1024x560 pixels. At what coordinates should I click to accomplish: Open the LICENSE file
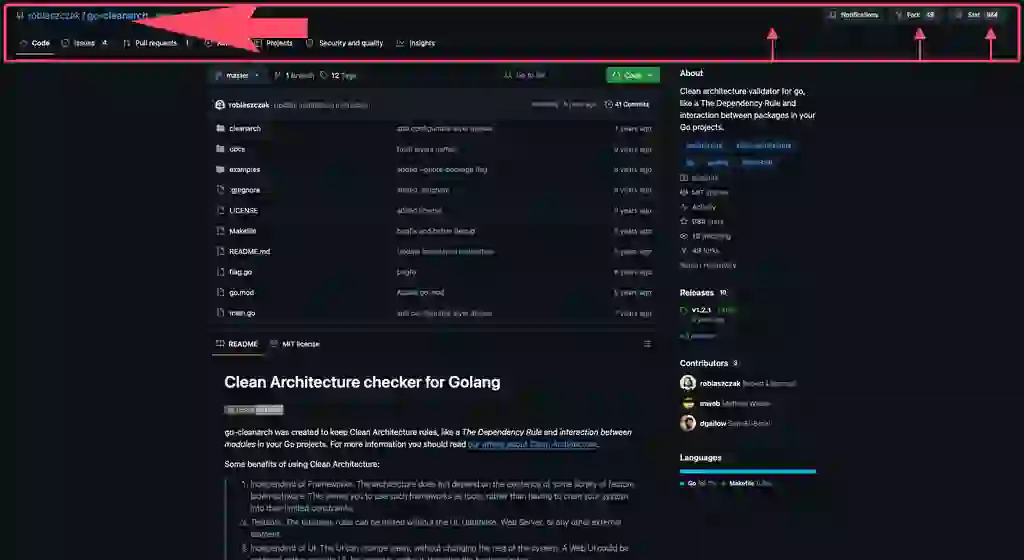click(243, 211)
